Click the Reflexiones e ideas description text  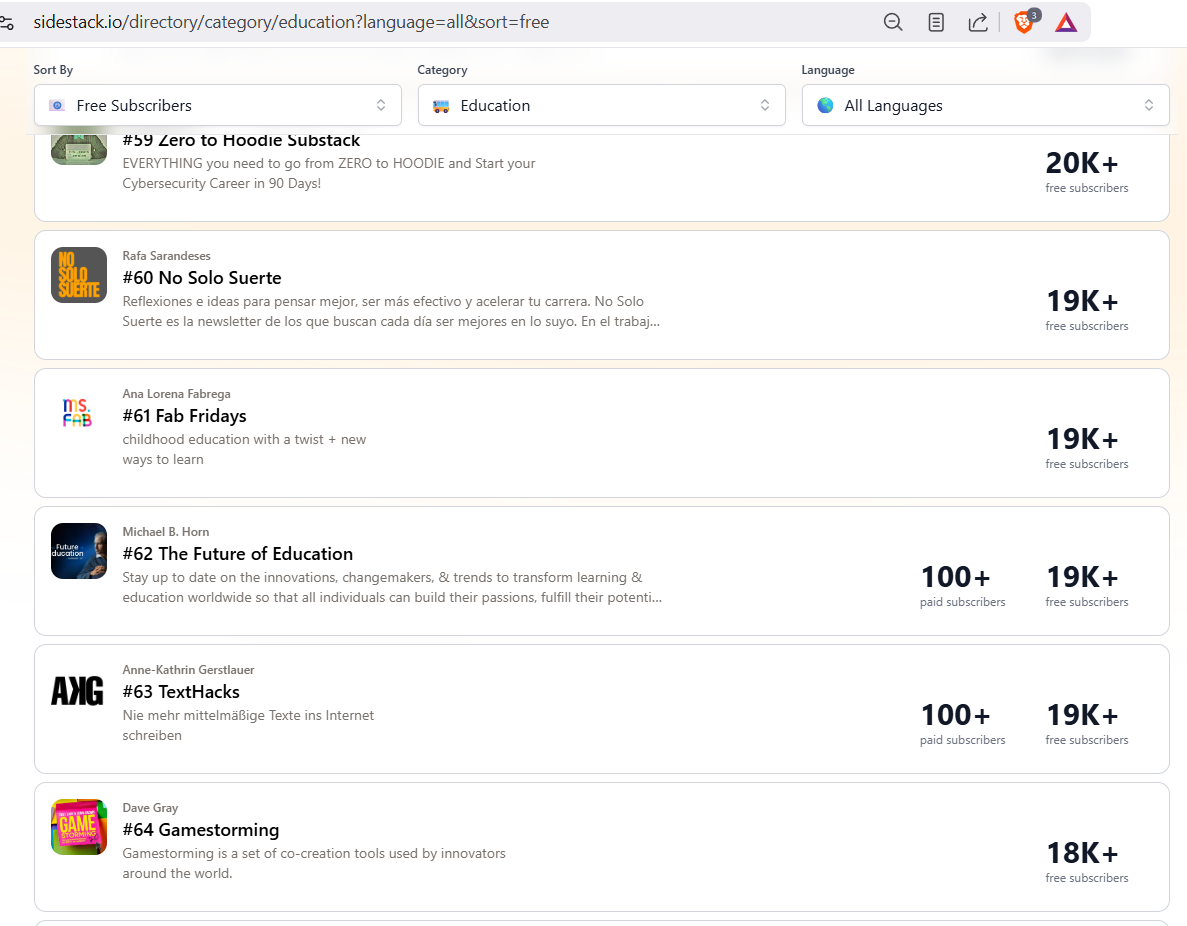pyautogui.click(x=391, y=311)
